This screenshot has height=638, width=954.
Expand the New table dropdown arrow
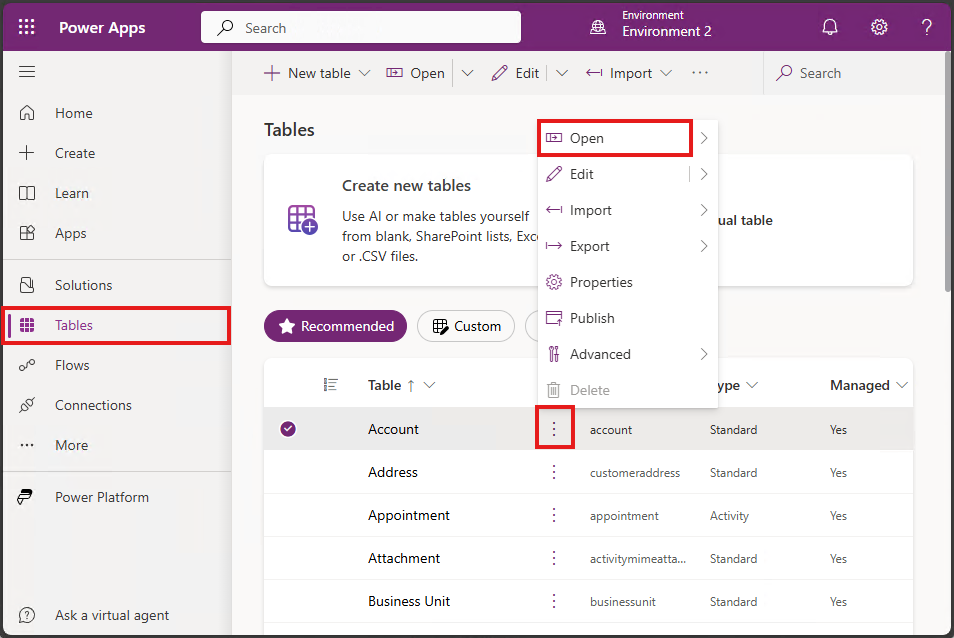(x=364, y=74)
